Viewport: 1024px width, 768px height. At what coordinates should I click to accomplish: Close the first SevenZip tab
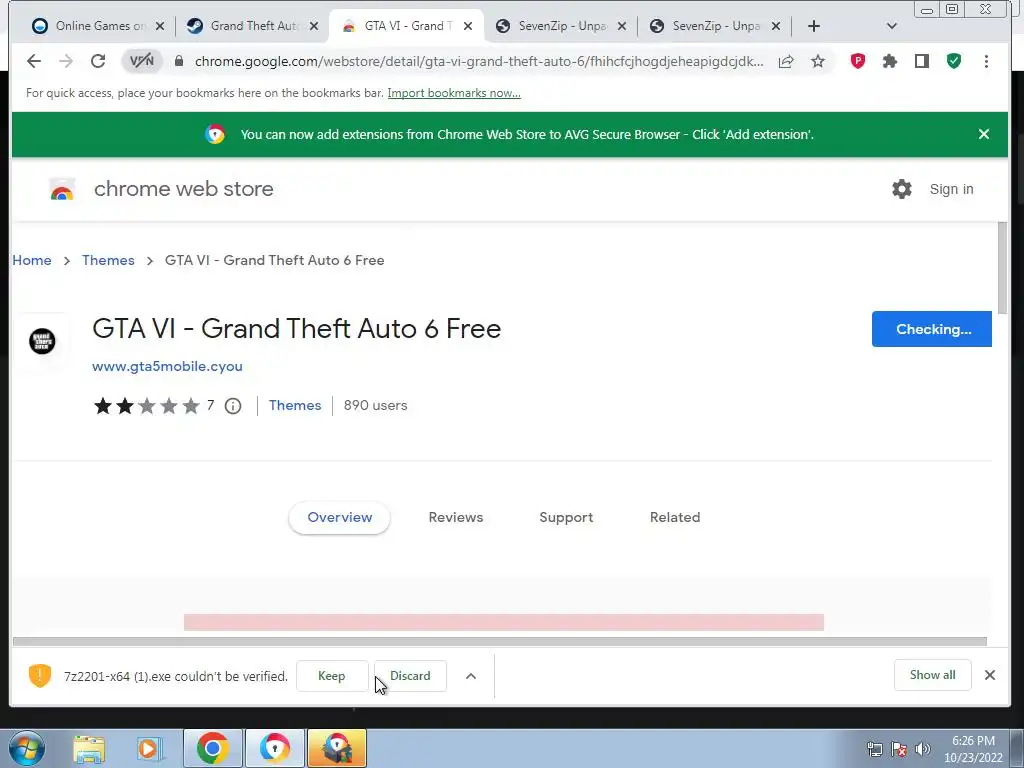click(622, 26)
